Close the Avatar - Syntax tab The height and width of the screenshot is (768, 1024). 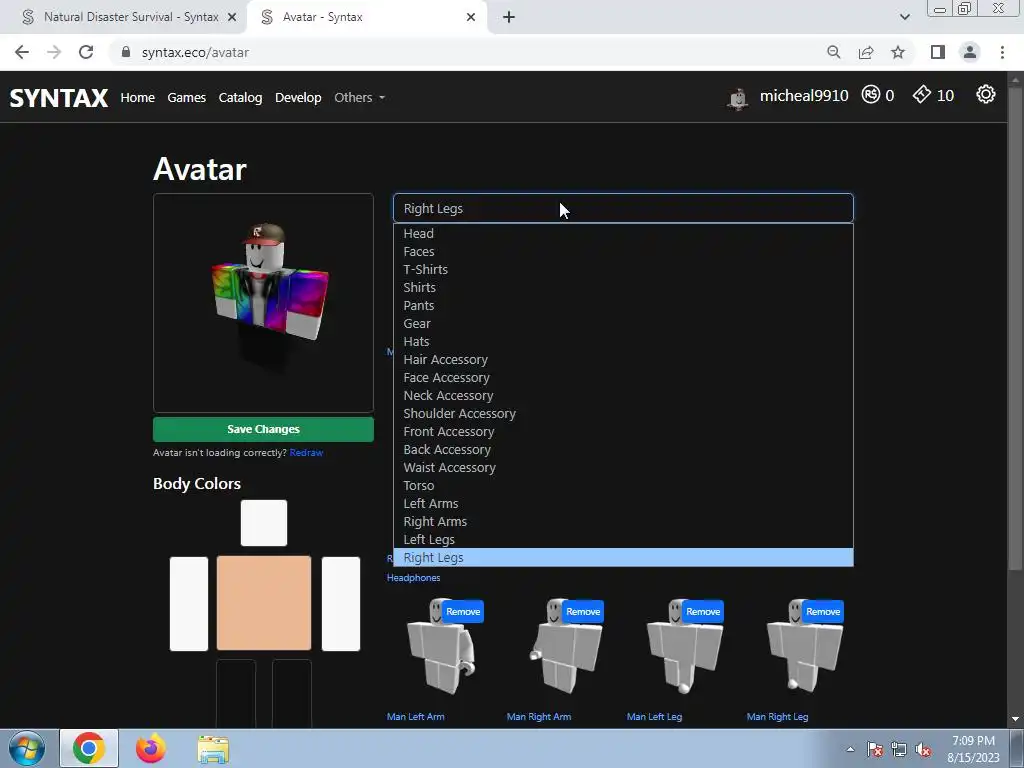(x=471, y=17)
